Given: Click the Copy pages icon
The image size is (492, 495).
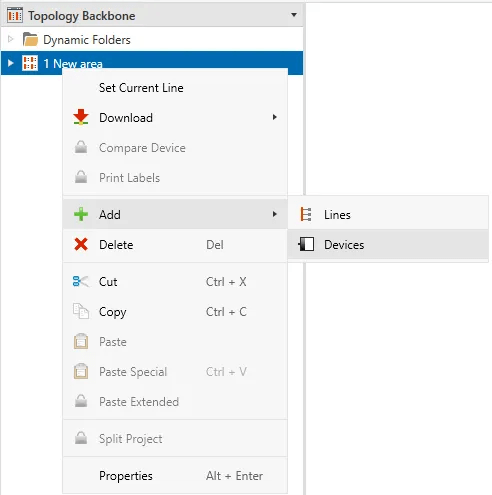Looking at the screenshot, I should pyautogui.click(x=81, y=311).
